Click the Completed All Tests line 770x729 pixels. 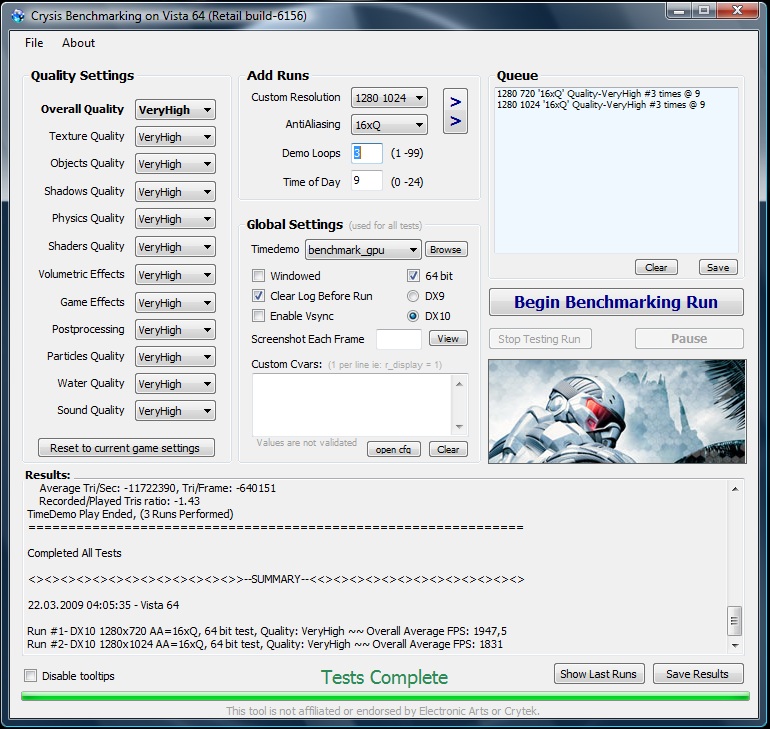pos(74,553)
